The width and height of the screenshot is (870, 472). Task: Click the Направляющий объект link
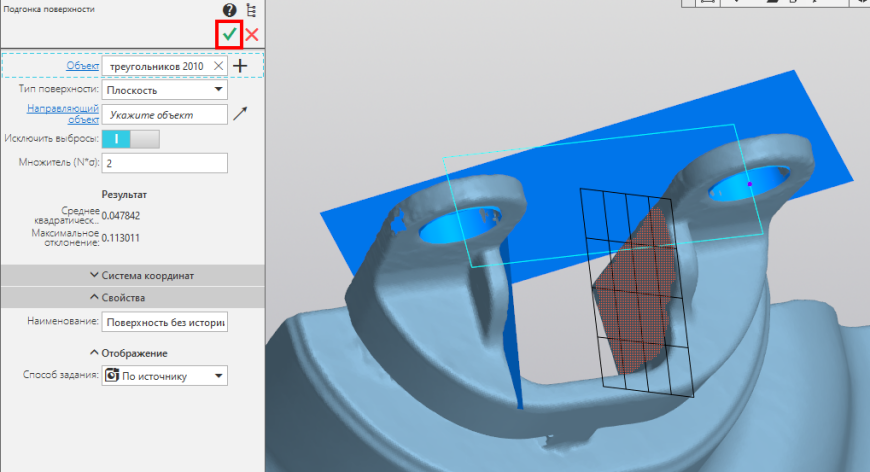[x=63, y=114]
